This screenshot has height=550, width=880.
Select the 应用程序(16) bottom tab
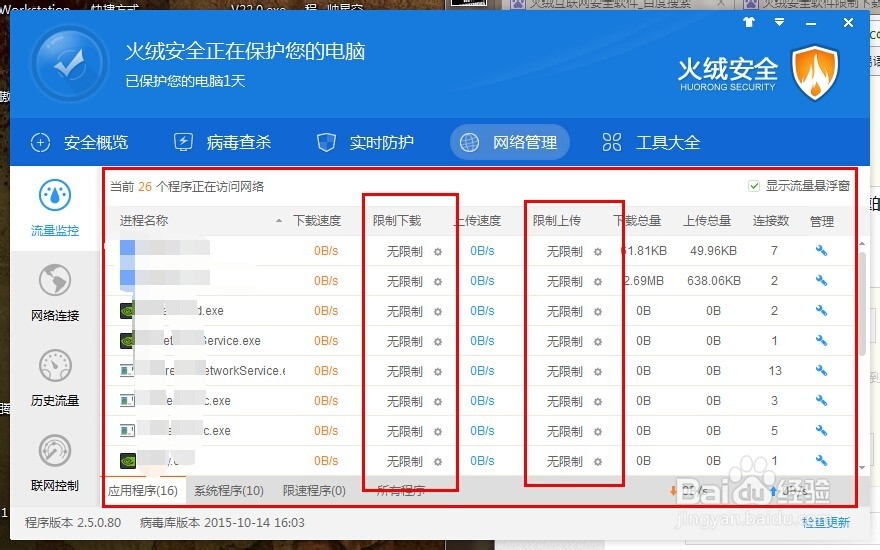(143, 491)
